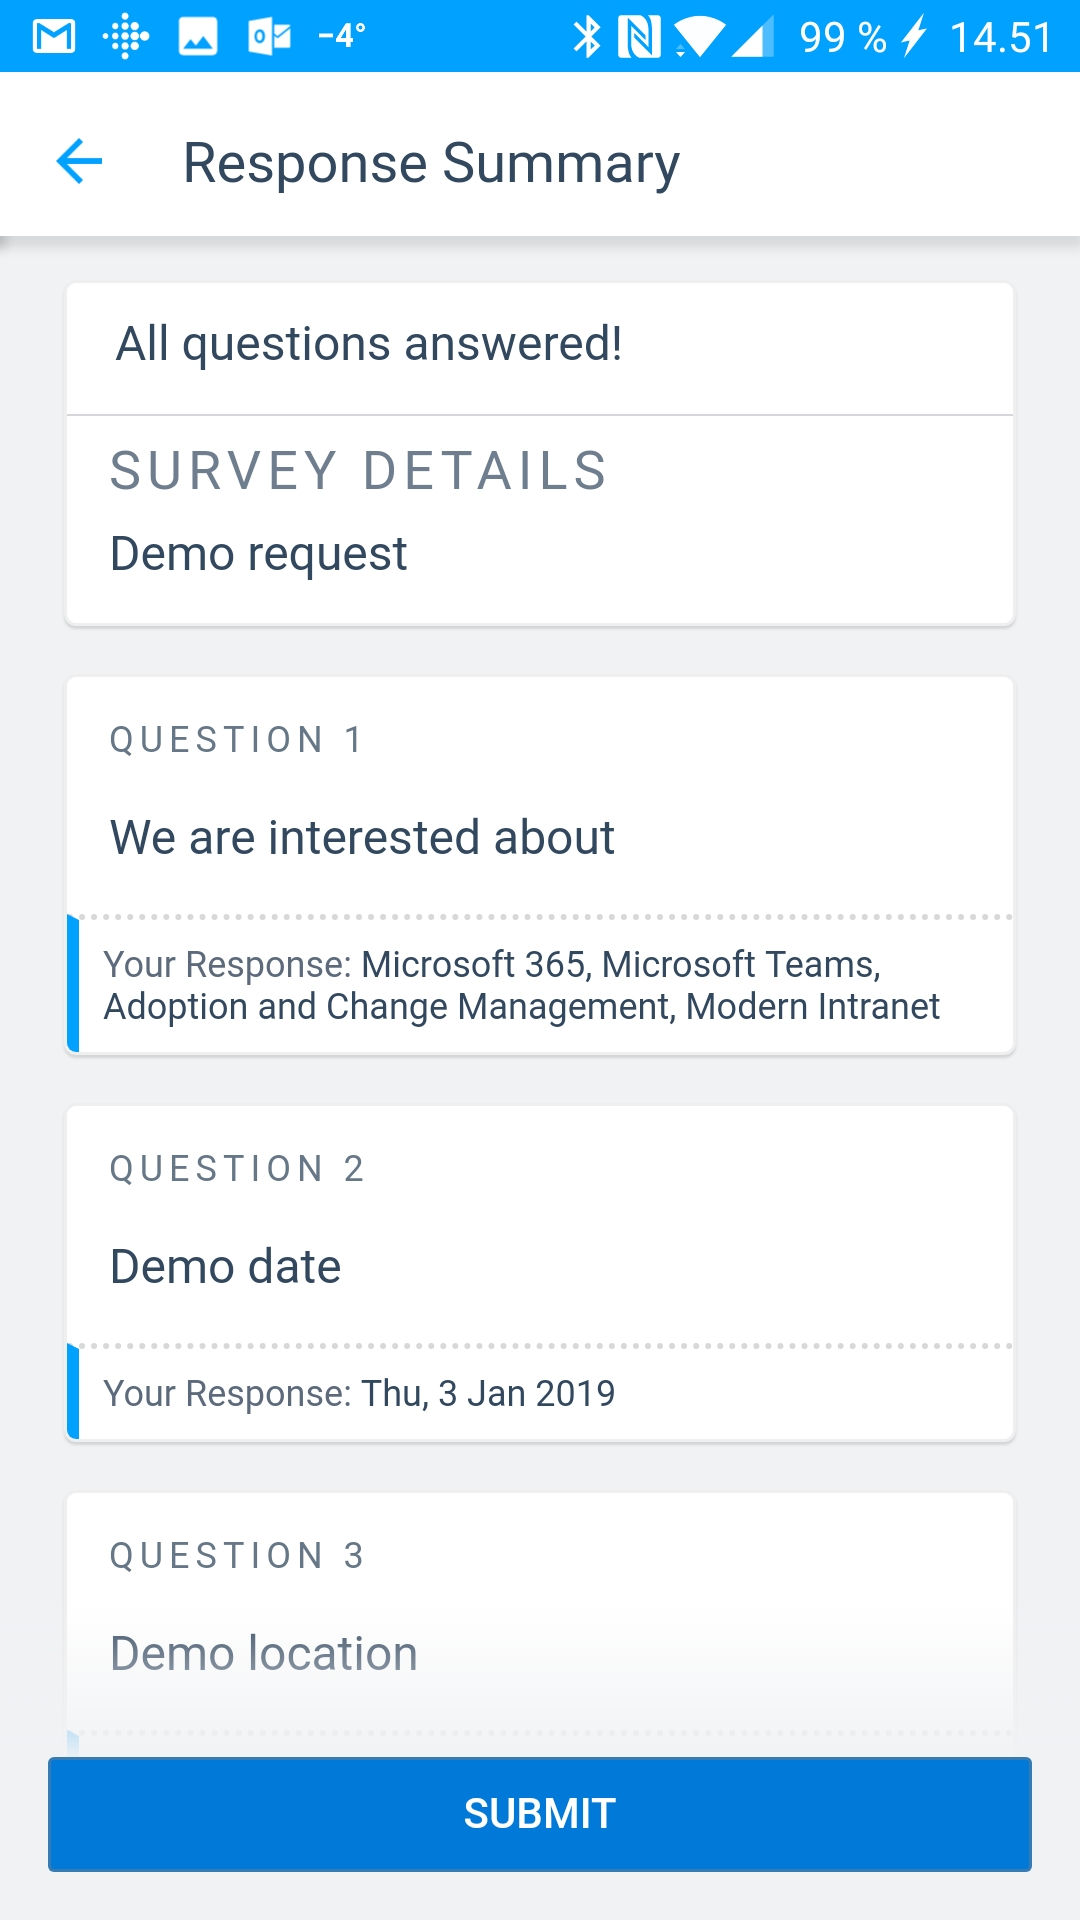Tap the 'All questions answered!' banner
Image resolution: width=1080 pixels, height=1920 pixels.
(369, 344)
